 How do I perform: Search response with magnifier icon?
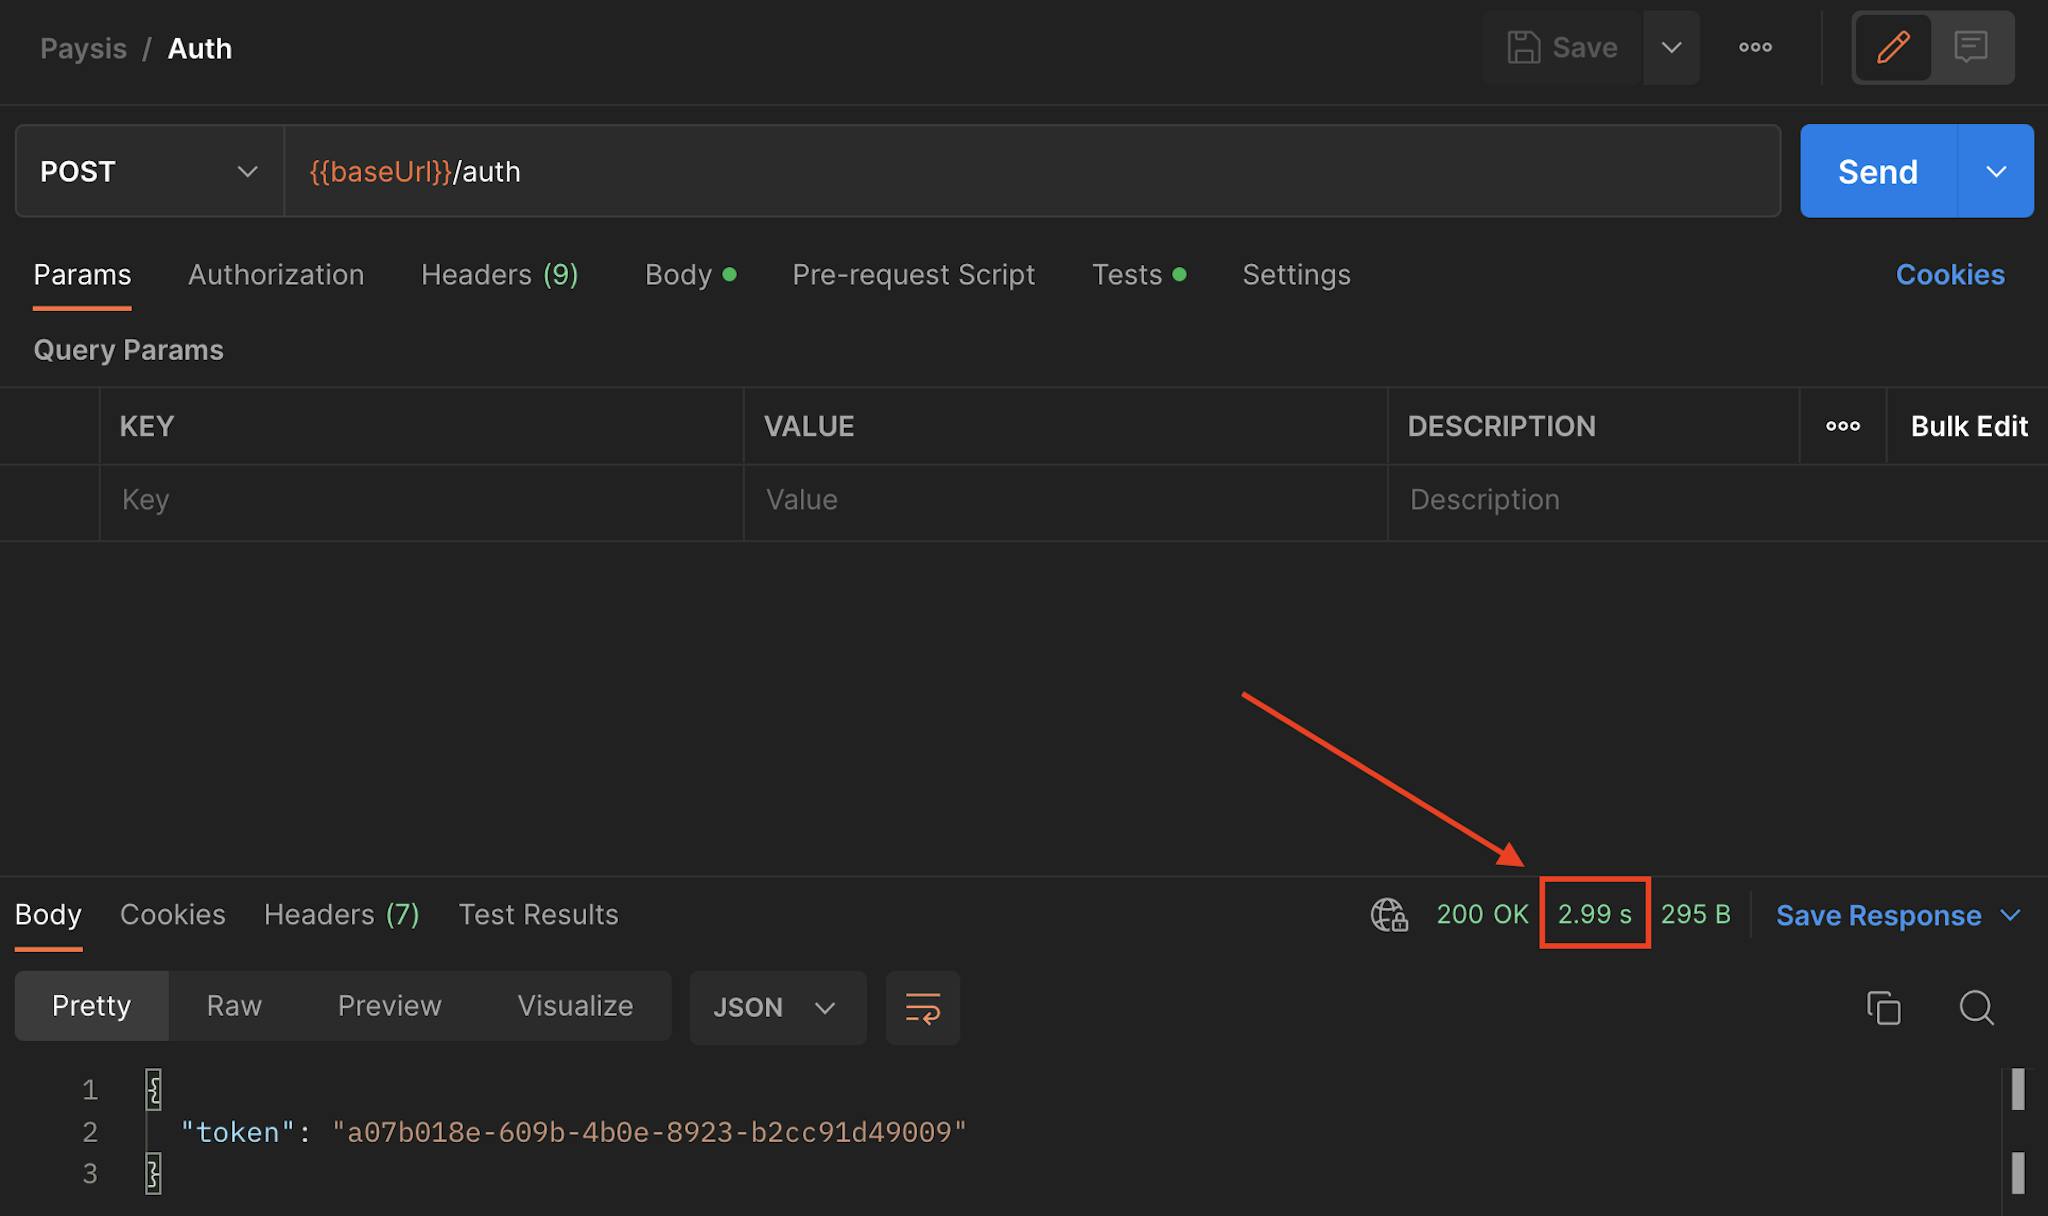point(1976,1007)
